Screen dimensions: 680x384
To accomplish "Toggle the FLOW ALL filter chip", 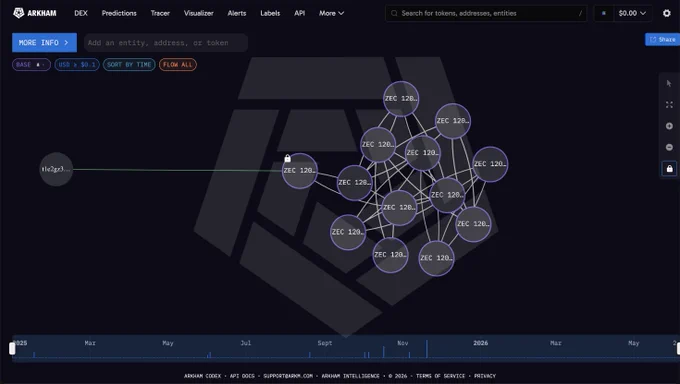I will pyautogui.click(x=178, y=65).
